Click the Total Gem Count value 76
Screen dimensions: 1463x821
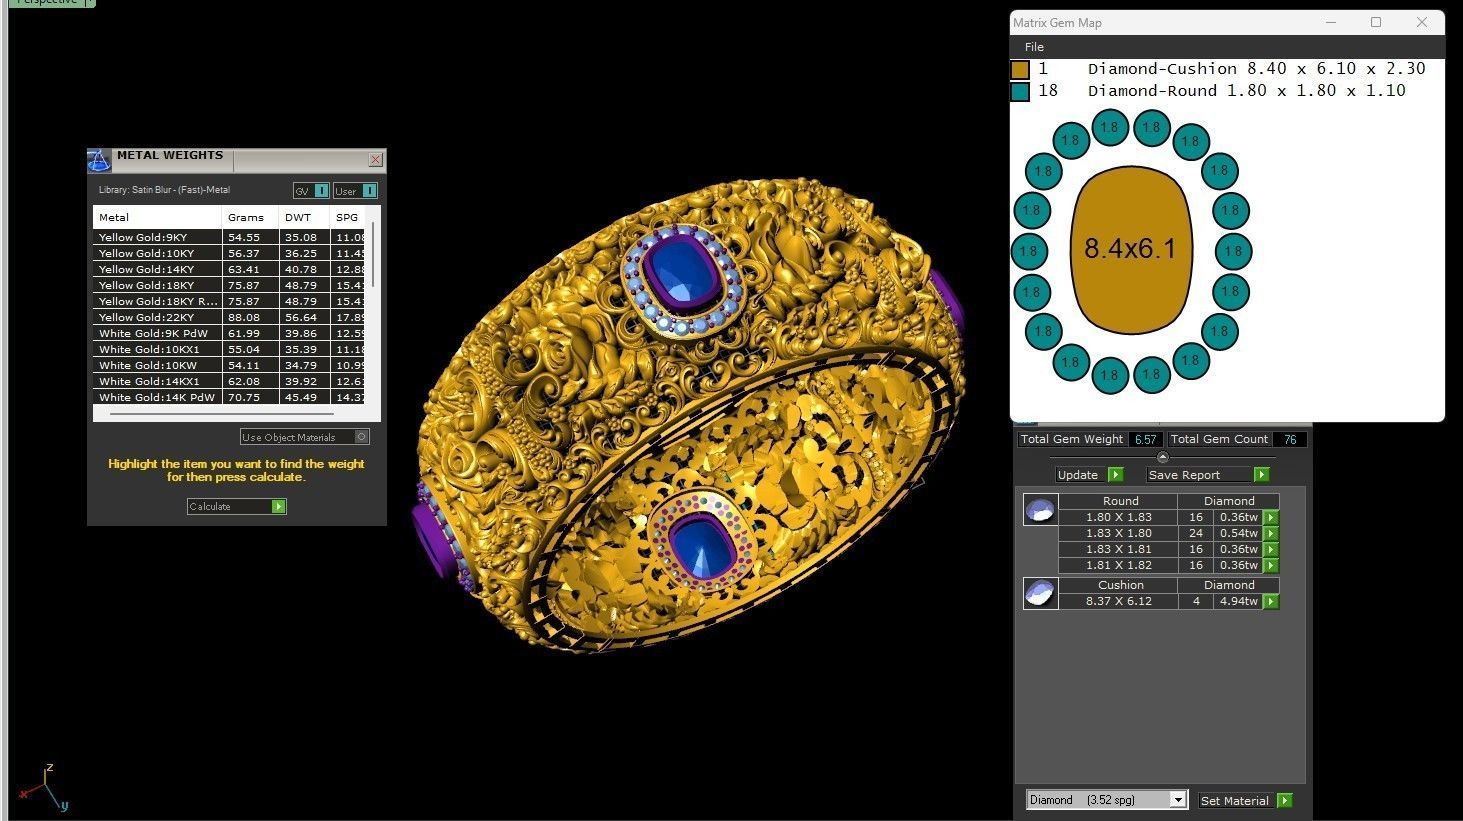1290,439
